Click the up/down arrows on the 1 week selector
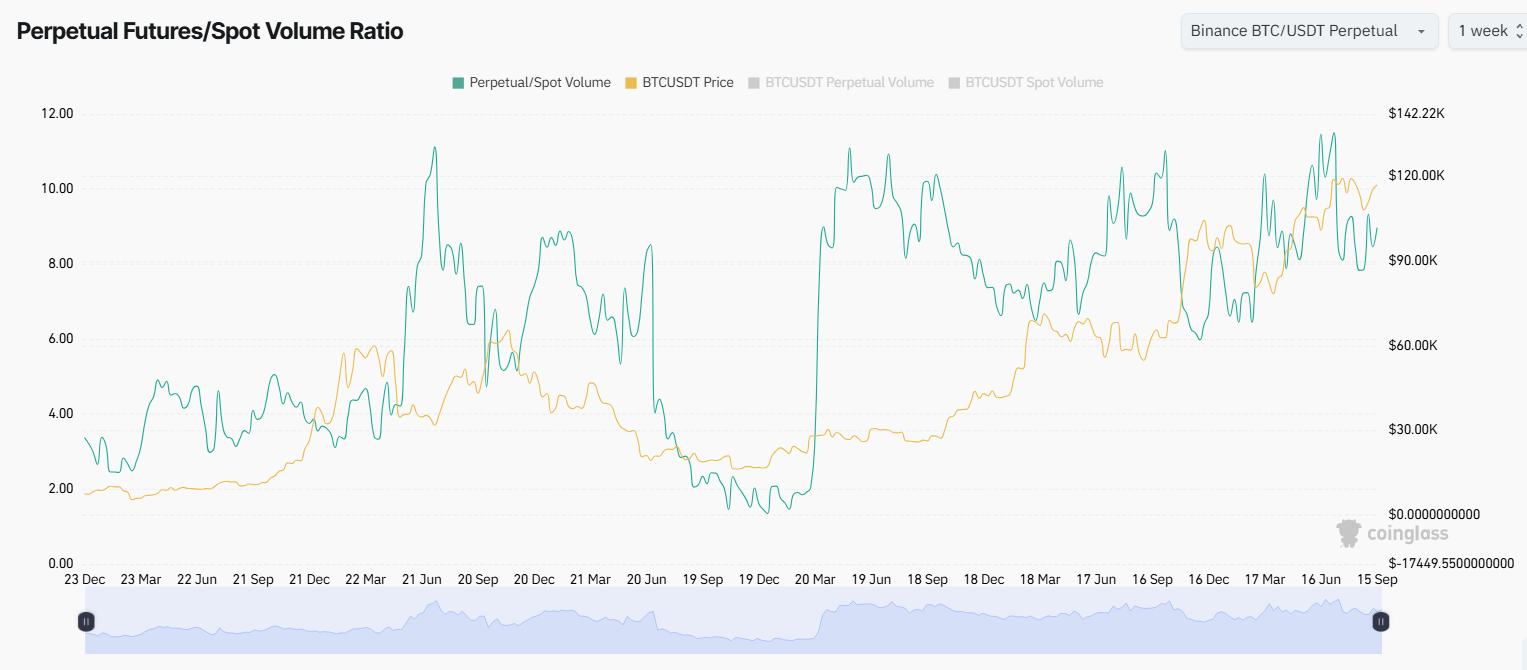The image size is (1527, 670). pos(1519,31)
